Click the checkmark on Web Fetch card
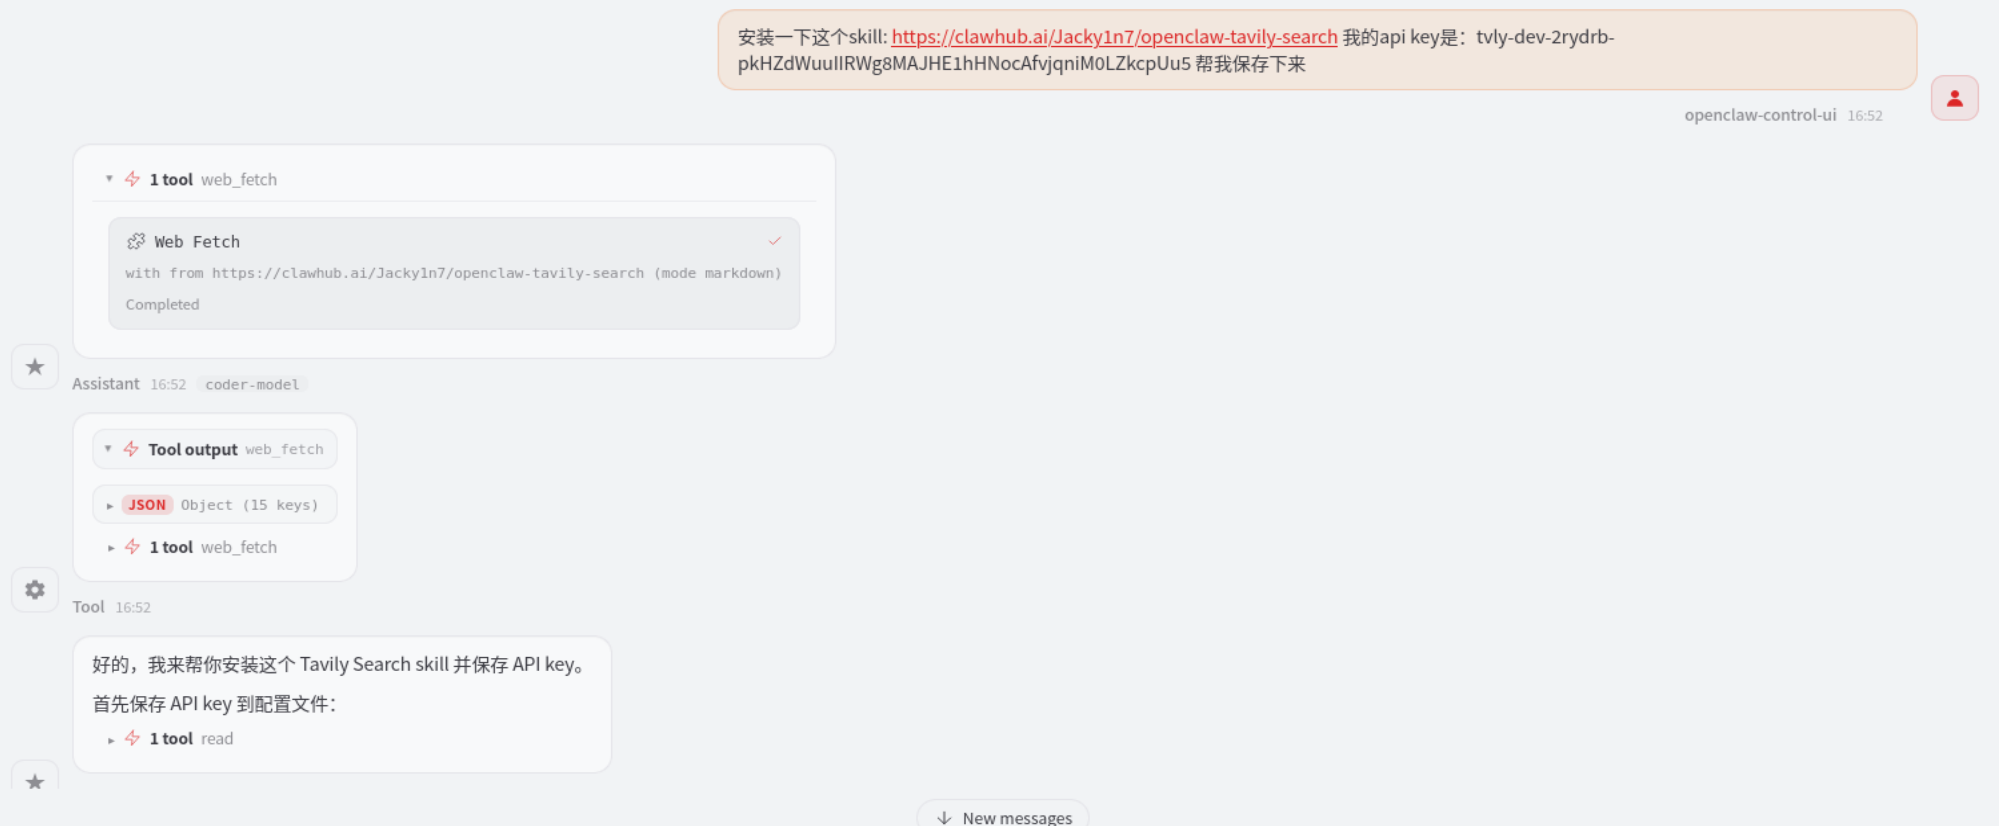Image resolution: width=1999 pixels, height=826 pixels. tap(774, 241)
